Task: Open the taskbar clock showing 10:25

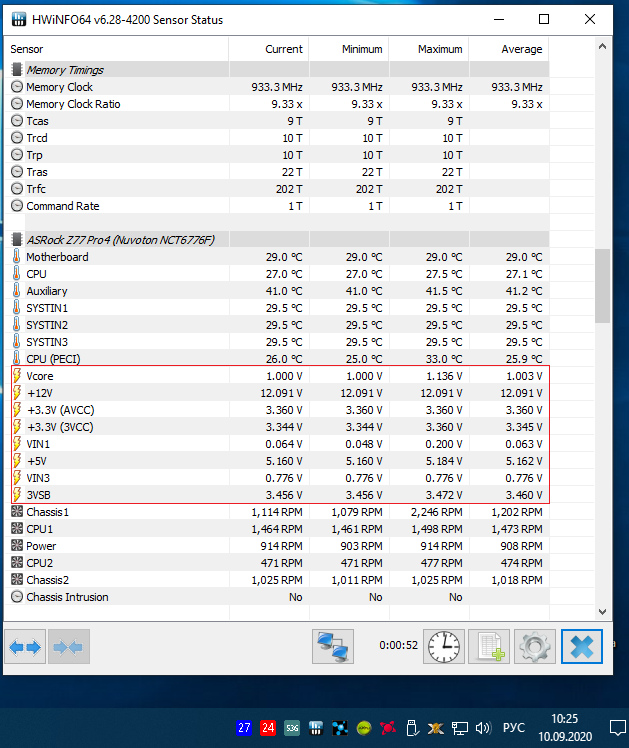Action: 565,727
